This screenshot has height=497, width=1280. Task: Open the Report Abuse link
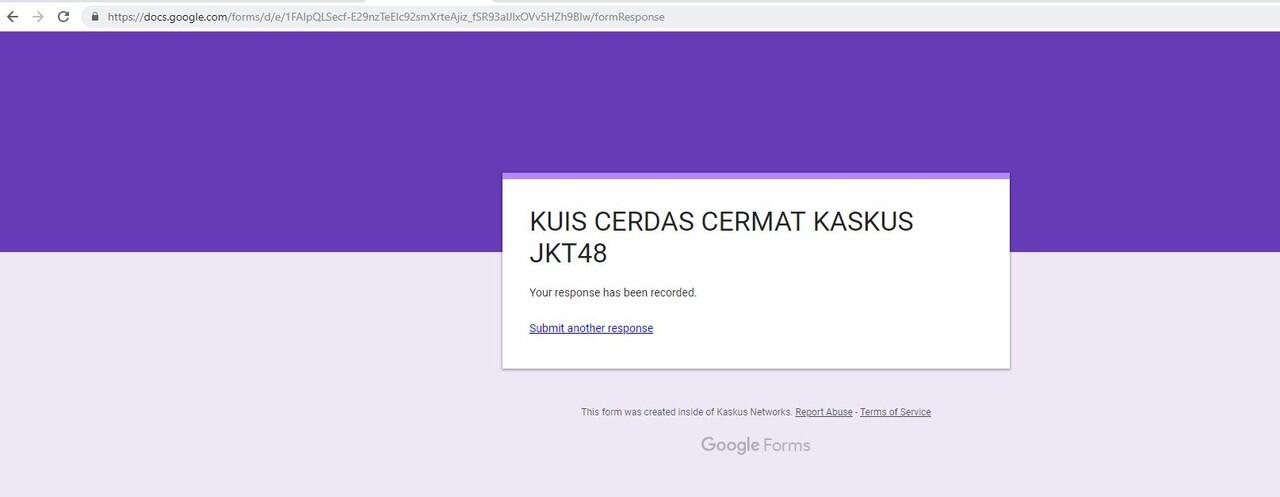[824, 412]
